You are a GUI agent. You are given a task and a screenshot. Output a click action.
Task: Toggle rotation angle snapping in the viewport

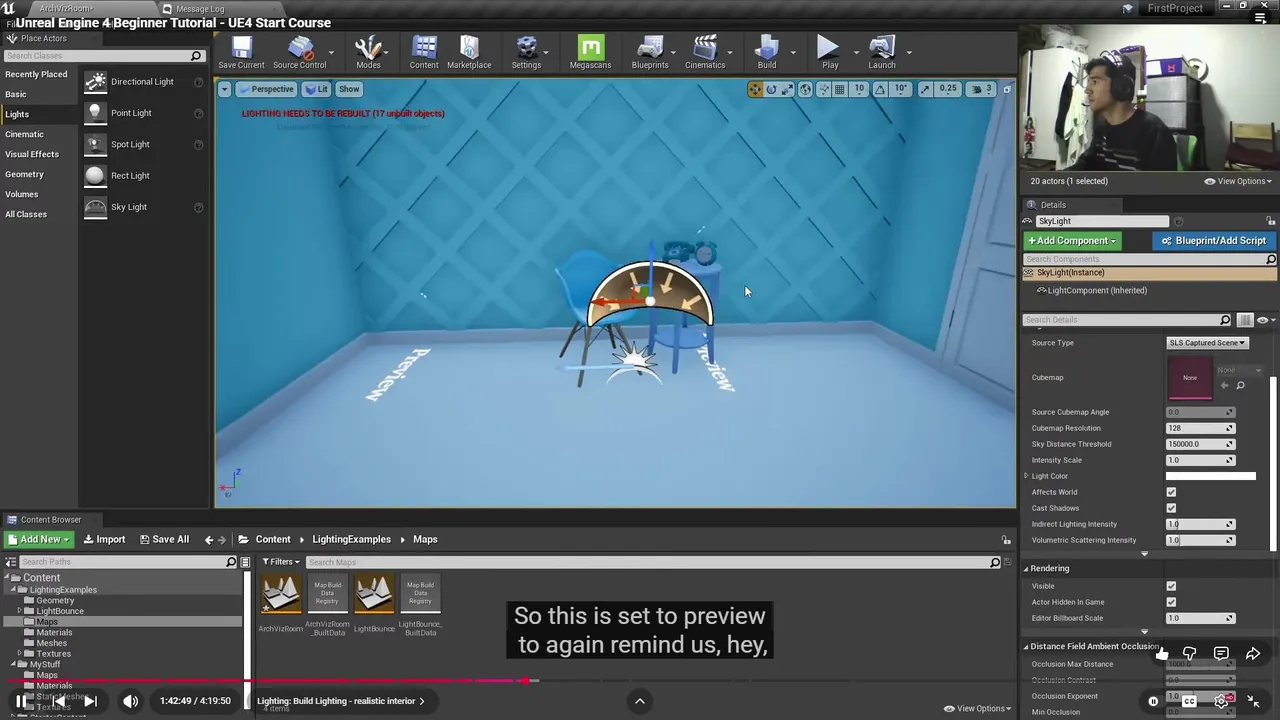point(880,89)
